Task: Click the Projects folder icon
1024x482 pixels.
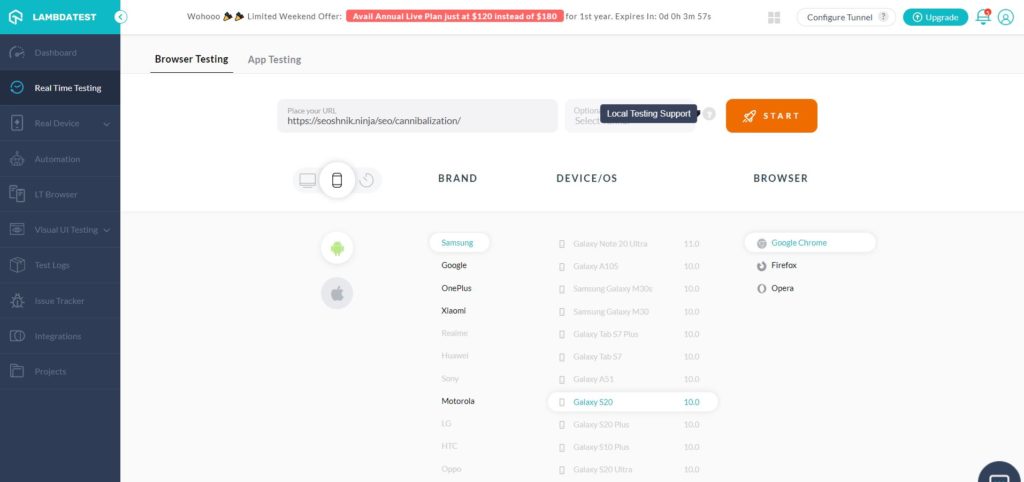Action: 17,372
